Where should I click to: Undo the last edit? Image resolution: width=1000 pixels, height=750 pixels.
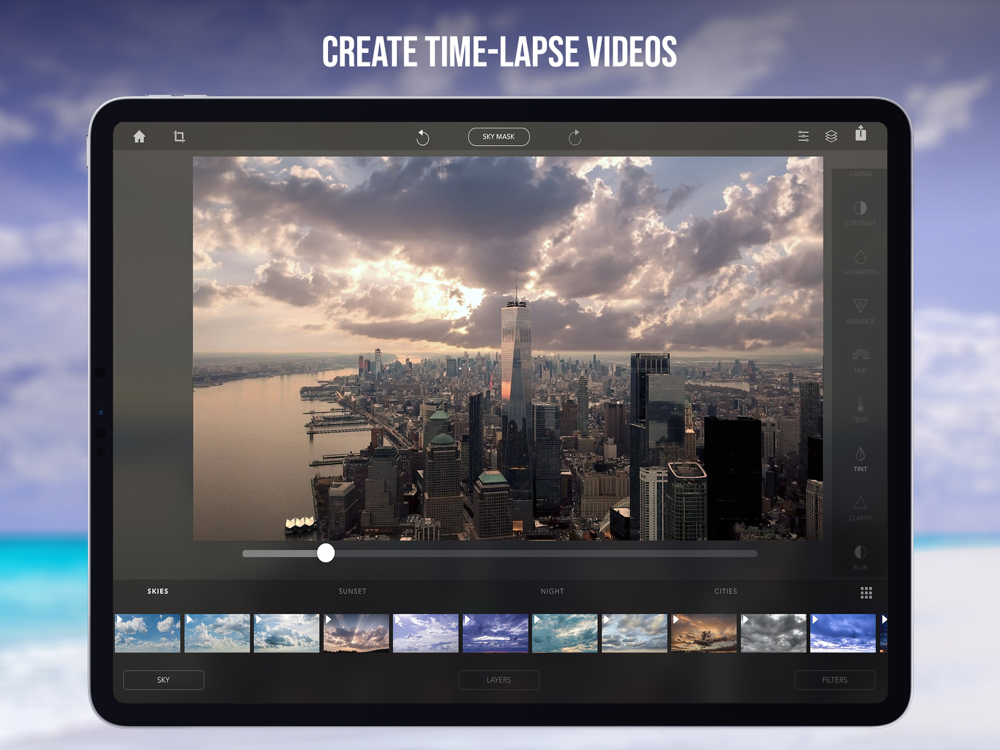[x=423, y=137]
